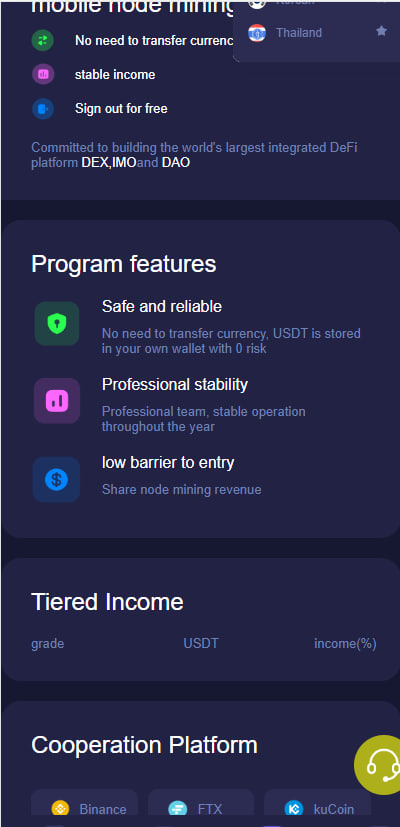Toggle the star next to Thailand
The width and height of the screenshot is (400, 827).
point(381,32)
